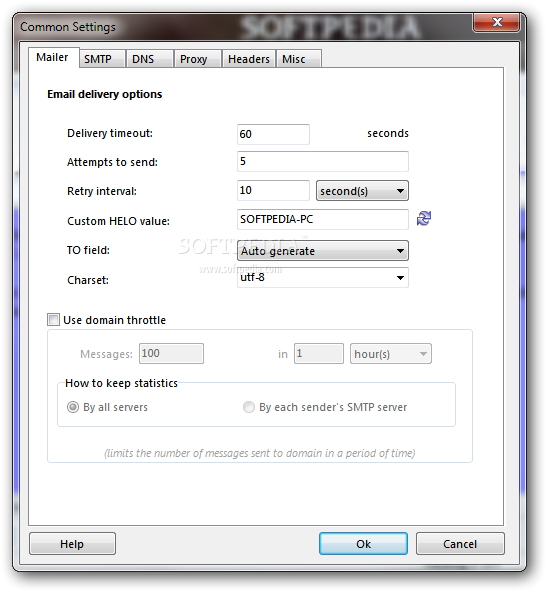The height and width of the screenshot is (592, 547).
Task: Switch to the DNS tab
Action: [x=149, y=59]
